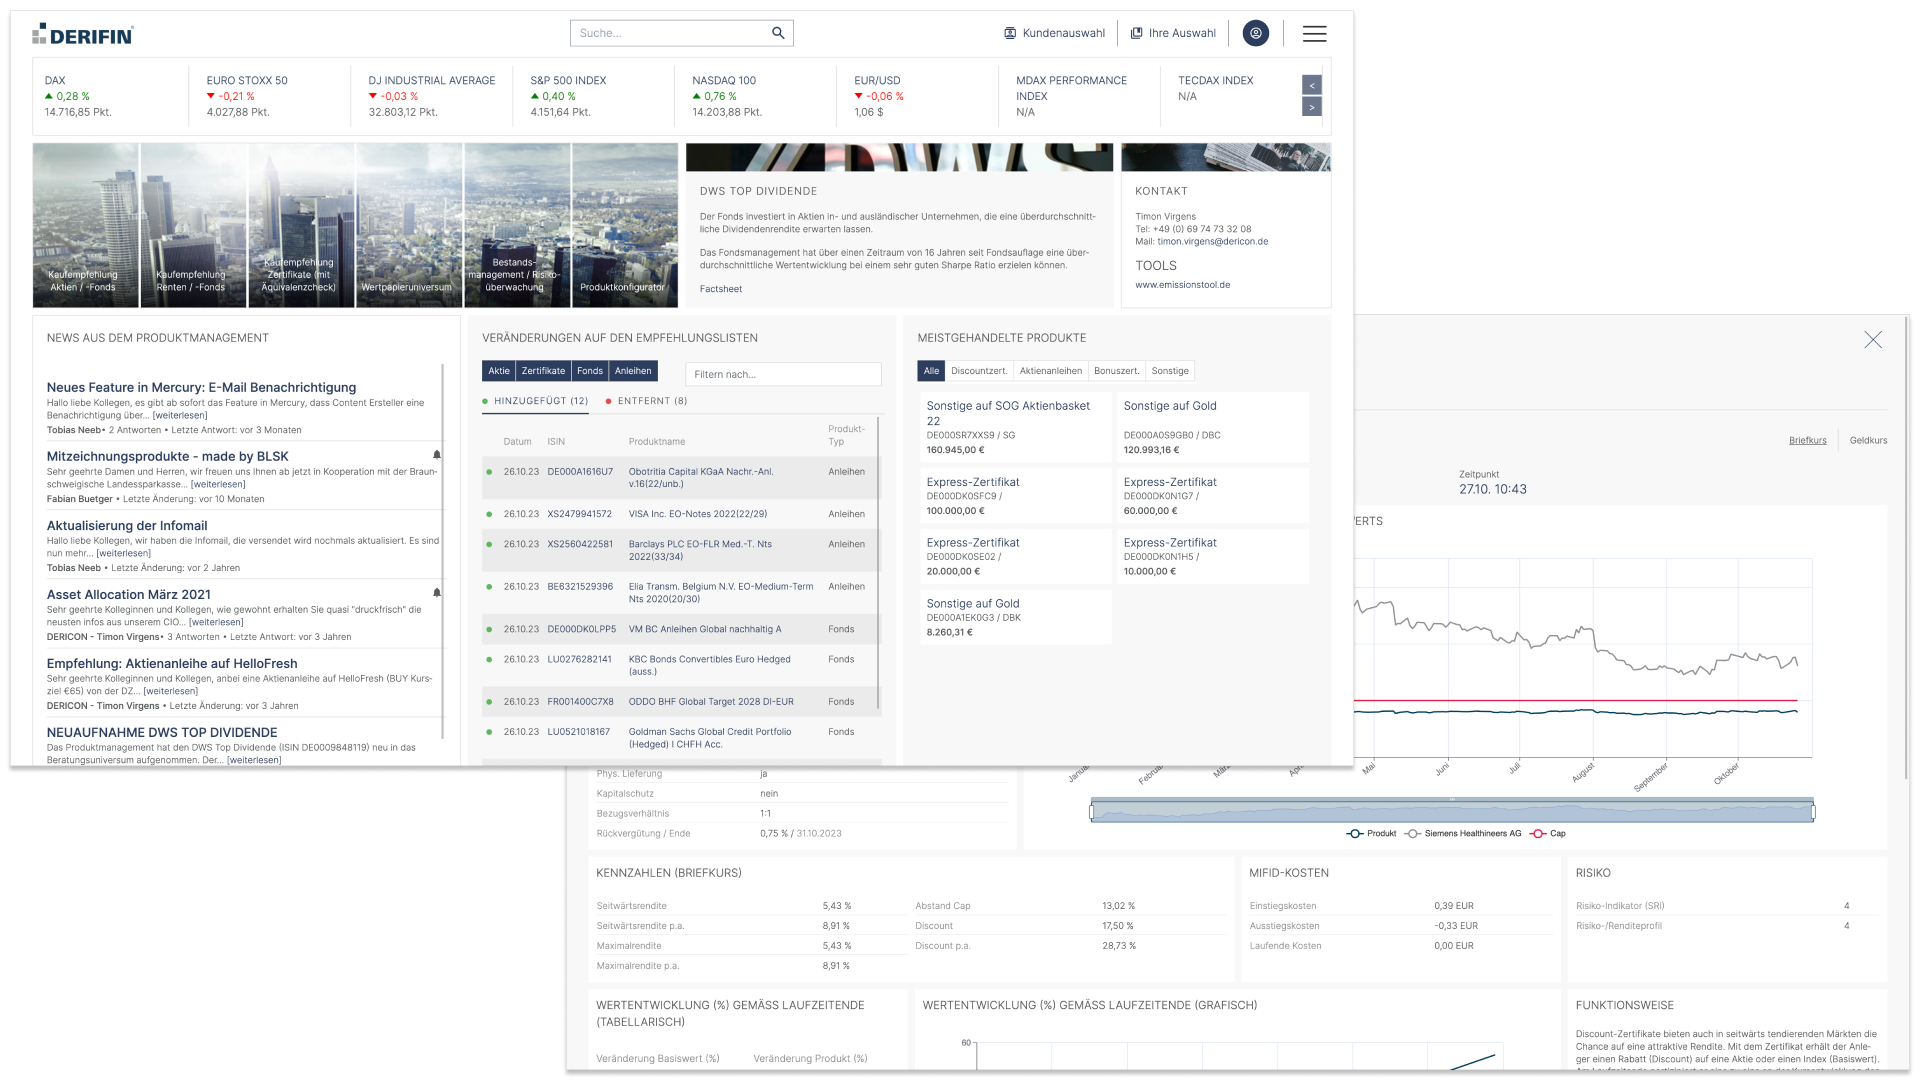Click bell icon beside Asset Allocation März 2021
Screen dimensions: 1920x1080
[x=436, y=593]
